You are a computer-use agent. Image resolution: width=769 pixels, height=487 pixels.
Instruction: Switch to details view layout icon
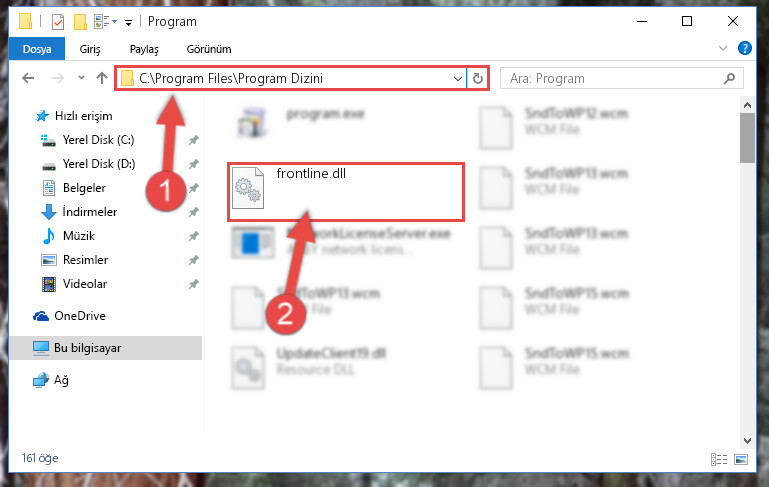pos(718,459)
